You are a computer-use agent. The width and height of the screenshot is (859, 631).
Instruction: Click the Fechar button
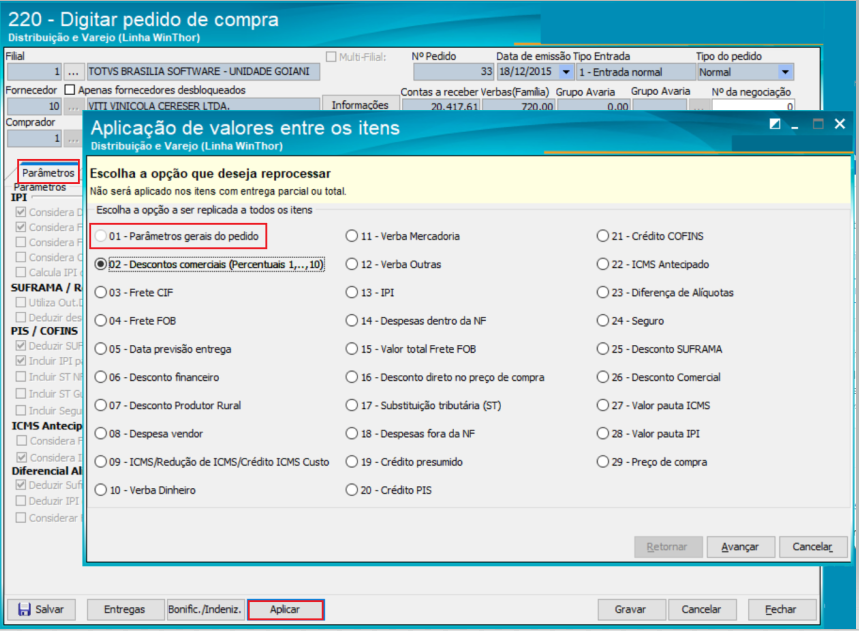781,609
